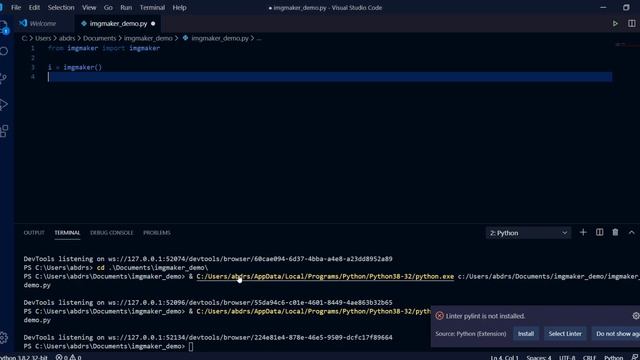Open Source Control view in activity bar
This screenshot has height=360, width=640.
click(4, 78)
